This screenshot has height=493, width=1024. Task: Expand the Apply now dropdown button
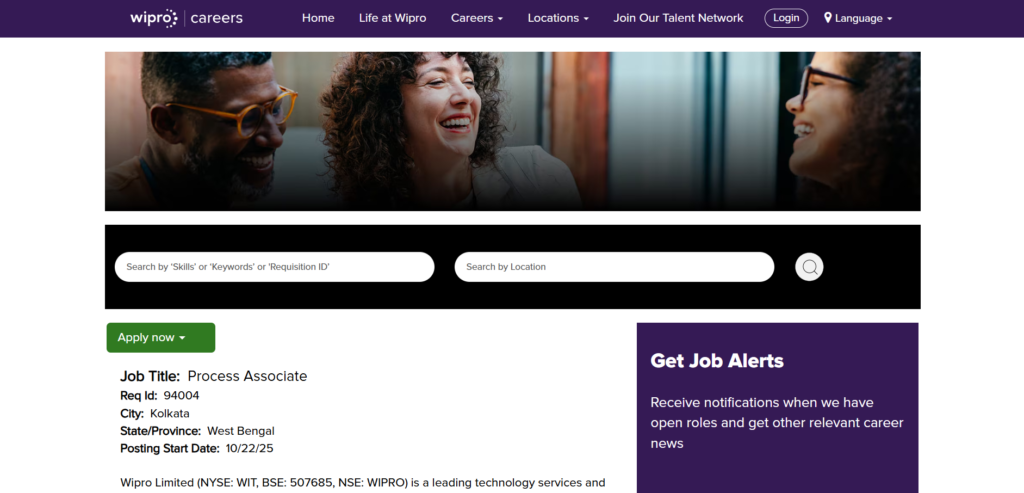tap(161, 338)
